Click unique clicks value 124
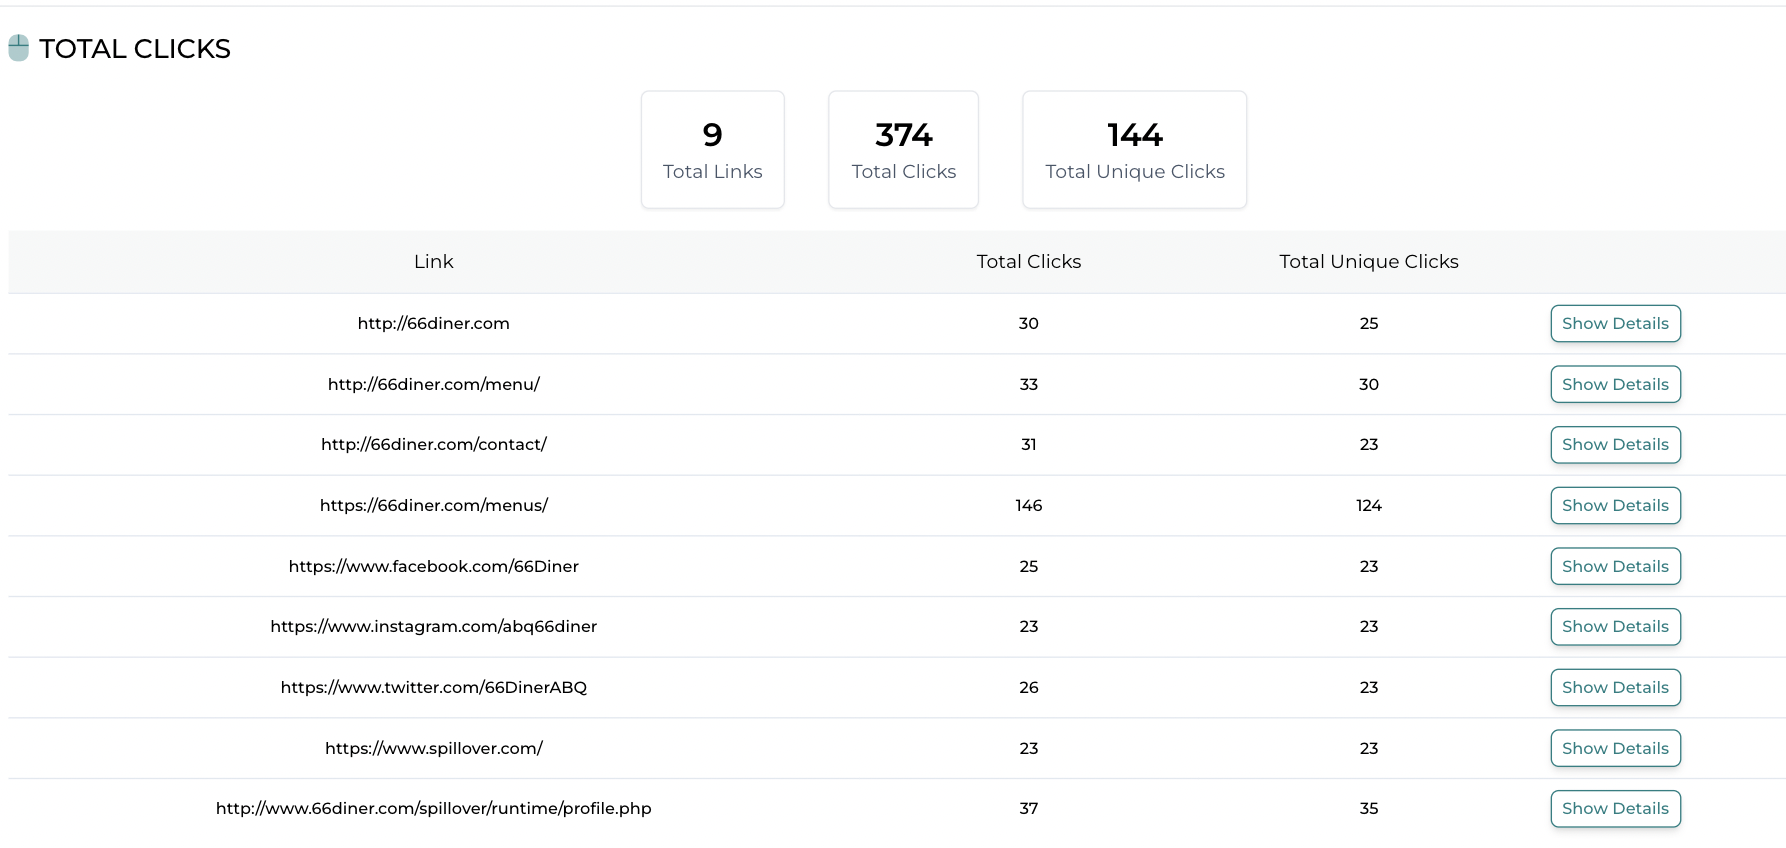The width and height of the screenshot is (1786, 848). pyautogui.click(x=1369, y=505)
